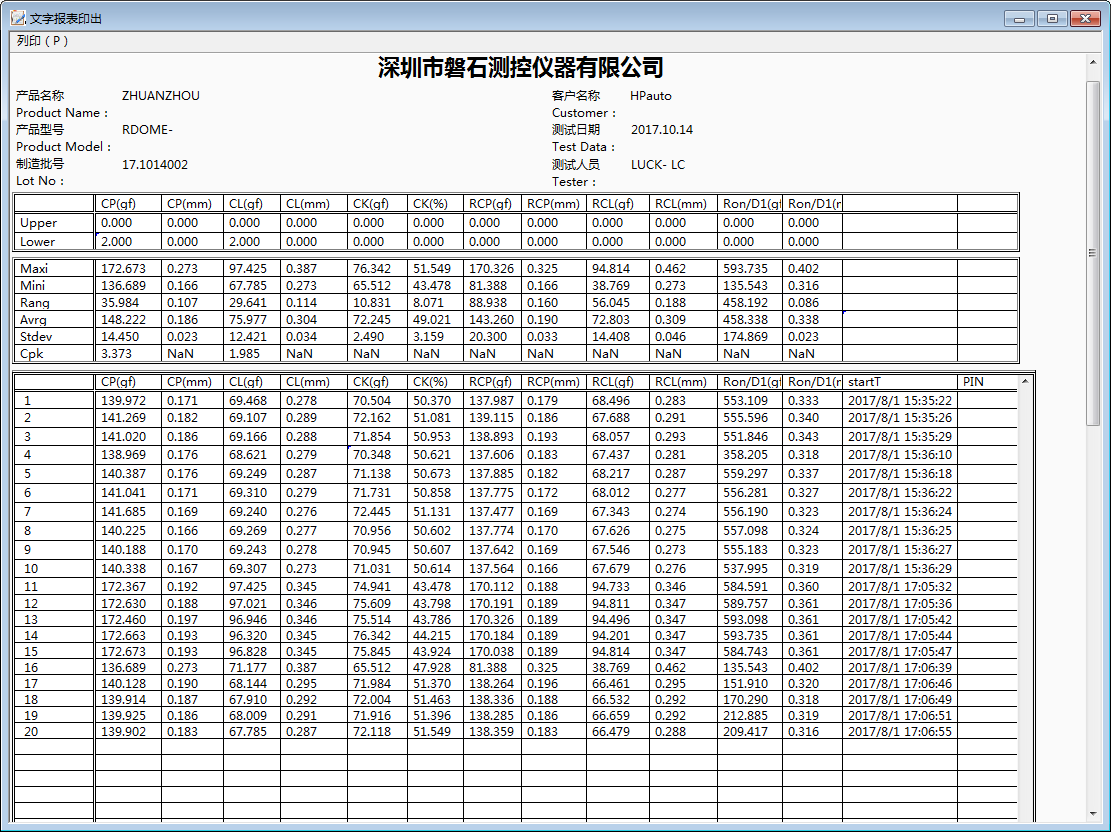
Task: Open the 列印(P) print menu
Action: [42, 41]
